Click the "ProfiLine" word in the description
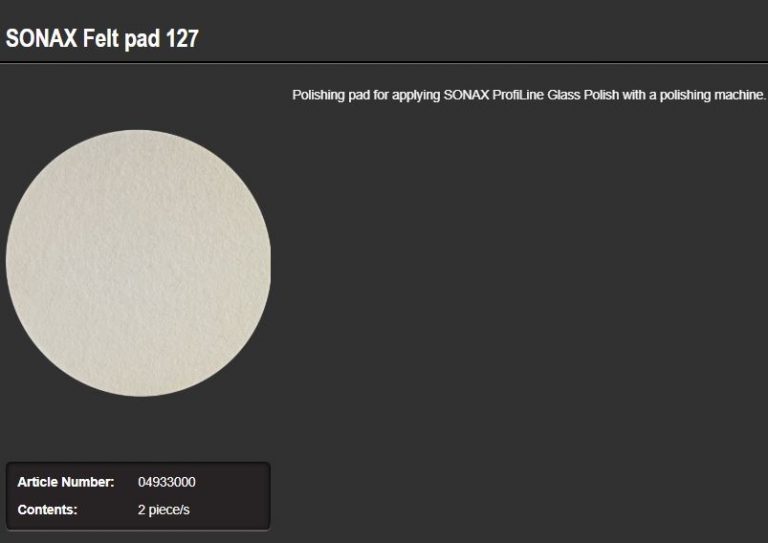 tap(518, 95)
